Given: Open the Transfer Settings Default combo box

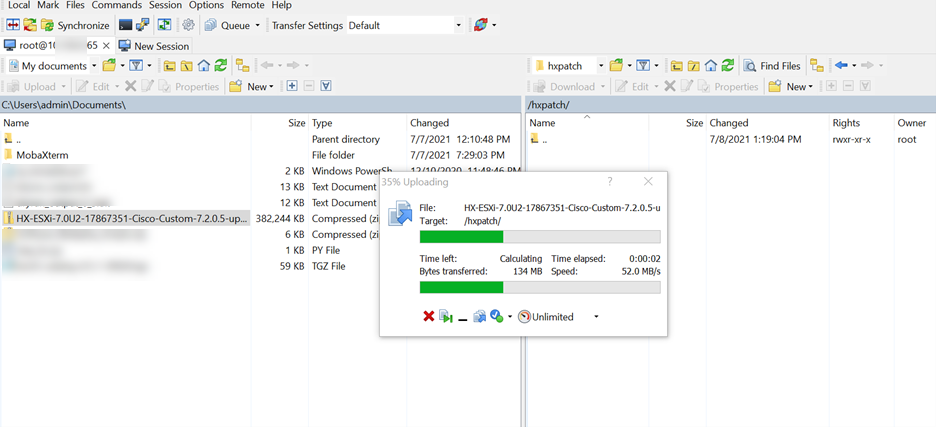Looking at the screenshot, I should click(405, 25).
